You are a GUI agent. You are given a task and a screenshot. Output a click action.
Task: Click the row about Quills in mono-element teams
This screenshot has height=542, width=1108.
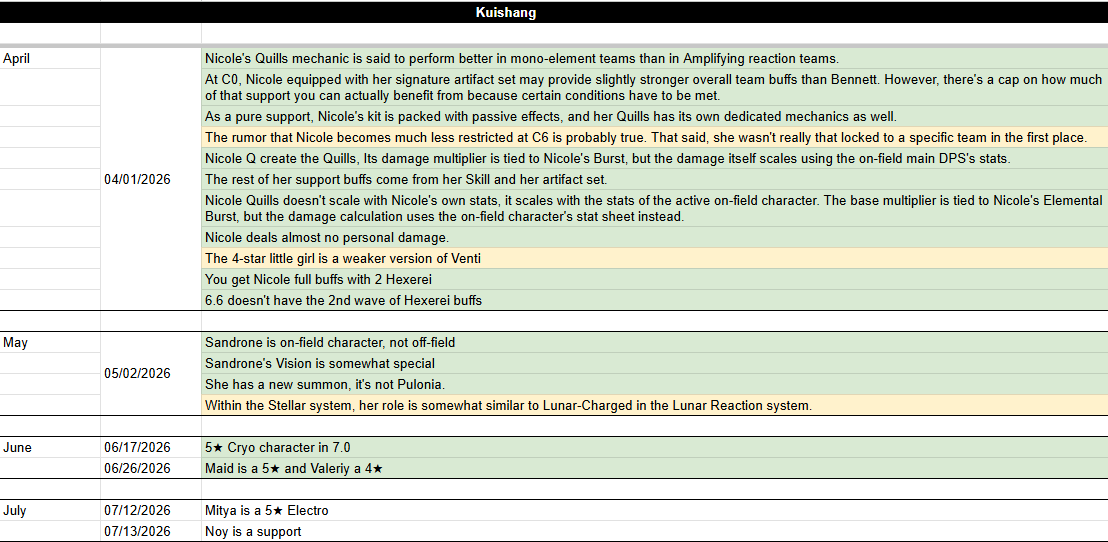coord(654,59)
